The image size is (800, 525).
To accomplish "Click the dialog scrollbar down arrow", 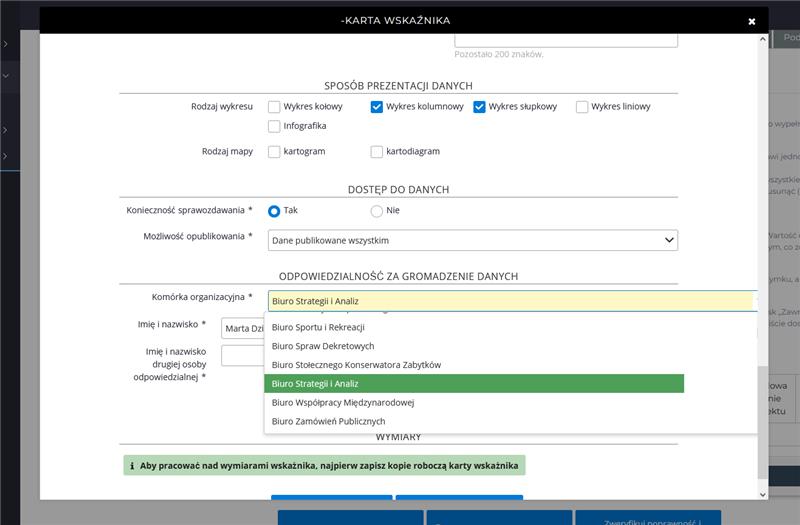I will [x=763, y=493].
